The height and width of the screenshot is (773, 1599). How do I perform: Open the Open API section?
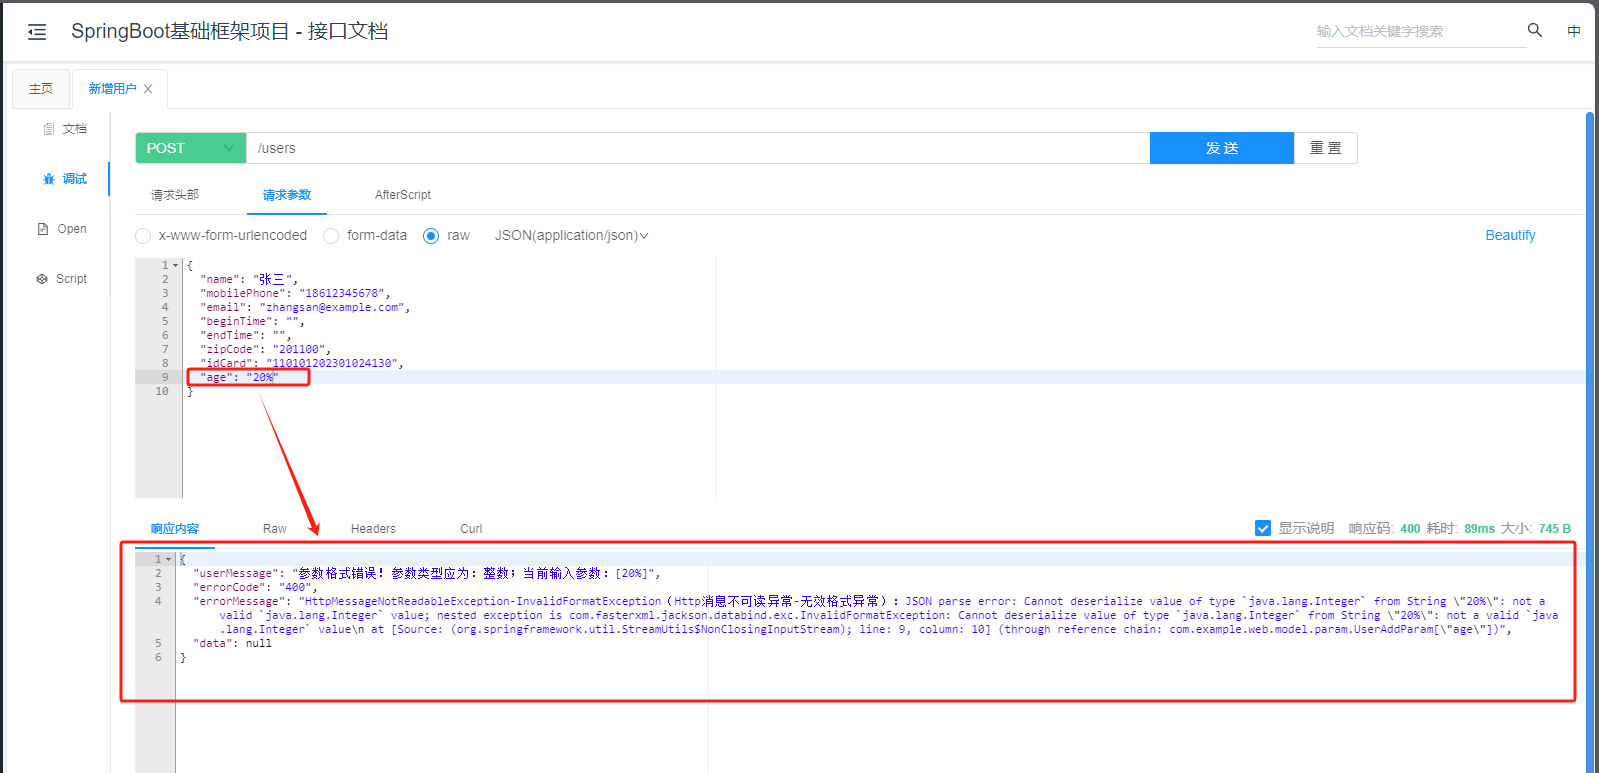[x=62, y=229]
